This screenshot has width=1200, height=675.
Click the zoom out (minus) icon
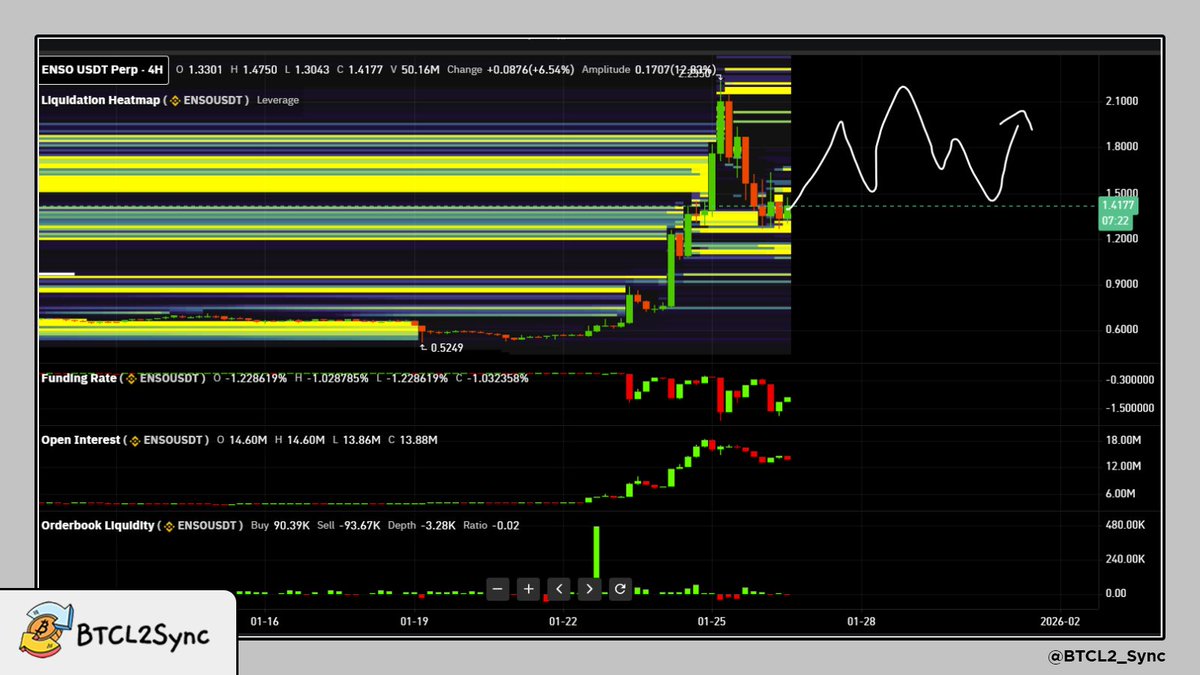tap(497, 589)
